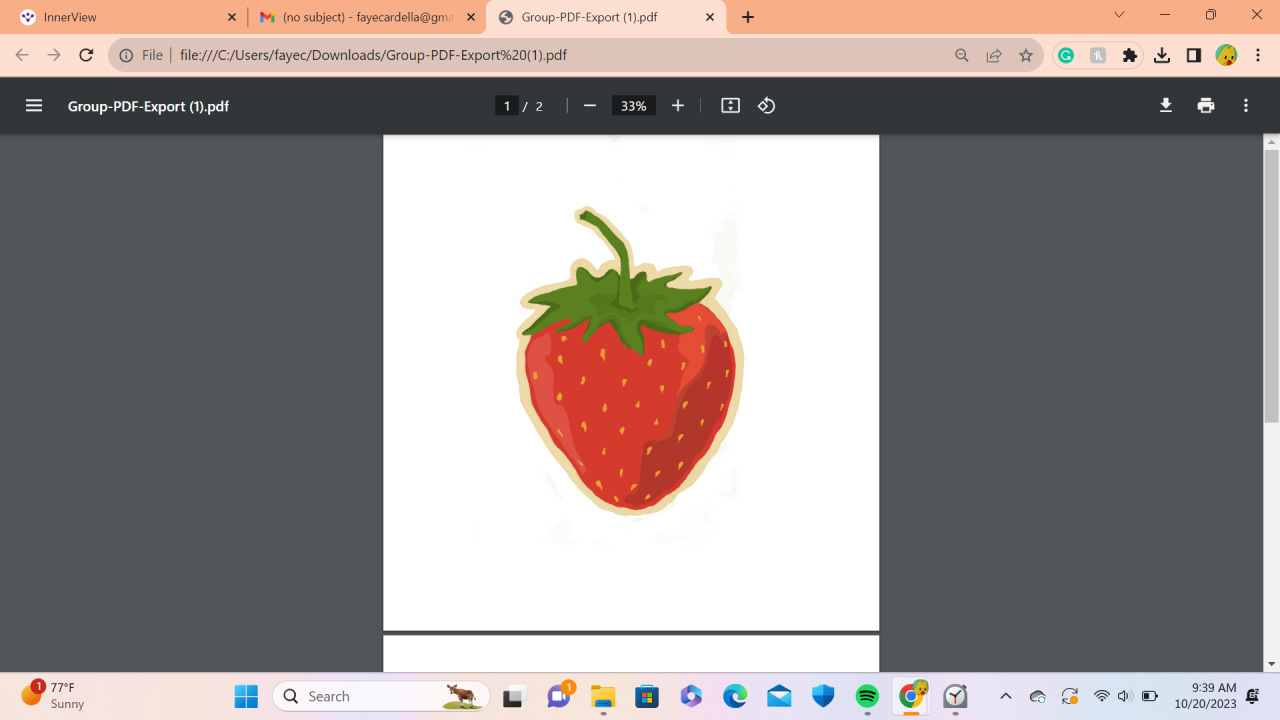Open Chrome downloads tray
The image size is (1280, 720).
coord(1162,56)
